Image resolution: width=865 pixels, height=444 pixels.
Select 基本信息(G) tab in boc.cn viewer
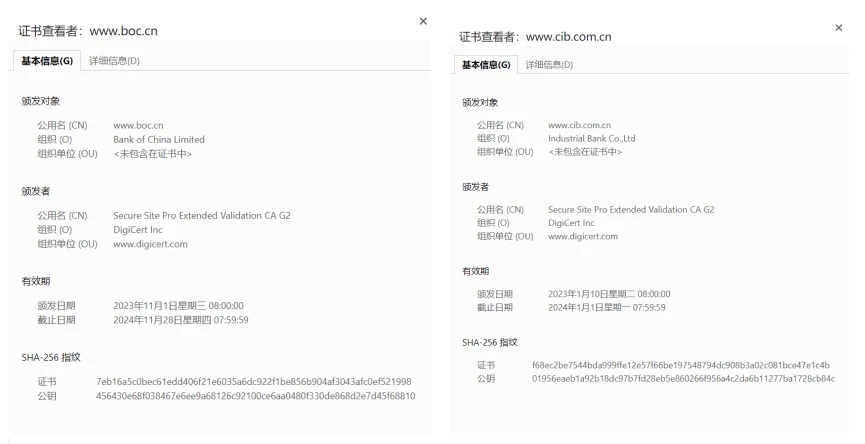point(47,61)
